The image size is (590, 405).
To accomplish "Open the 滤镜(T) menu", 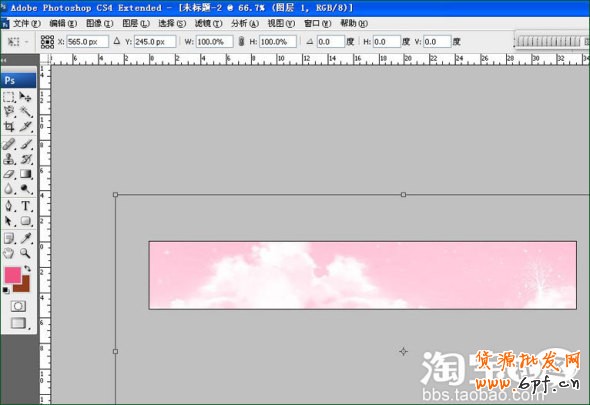I will pos(208,23).
